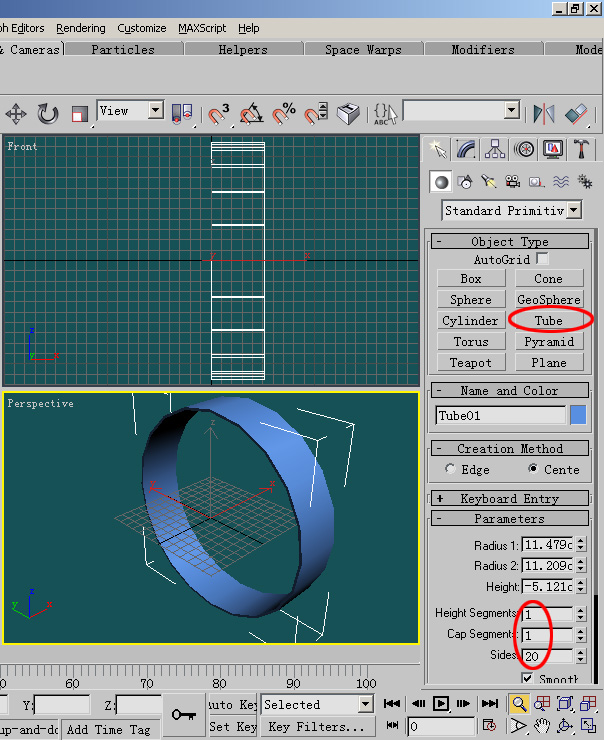The image size is (604, 740).
Task: Select the Rotate tool icon
Action: pyautogui.click(x=47, y=114)
